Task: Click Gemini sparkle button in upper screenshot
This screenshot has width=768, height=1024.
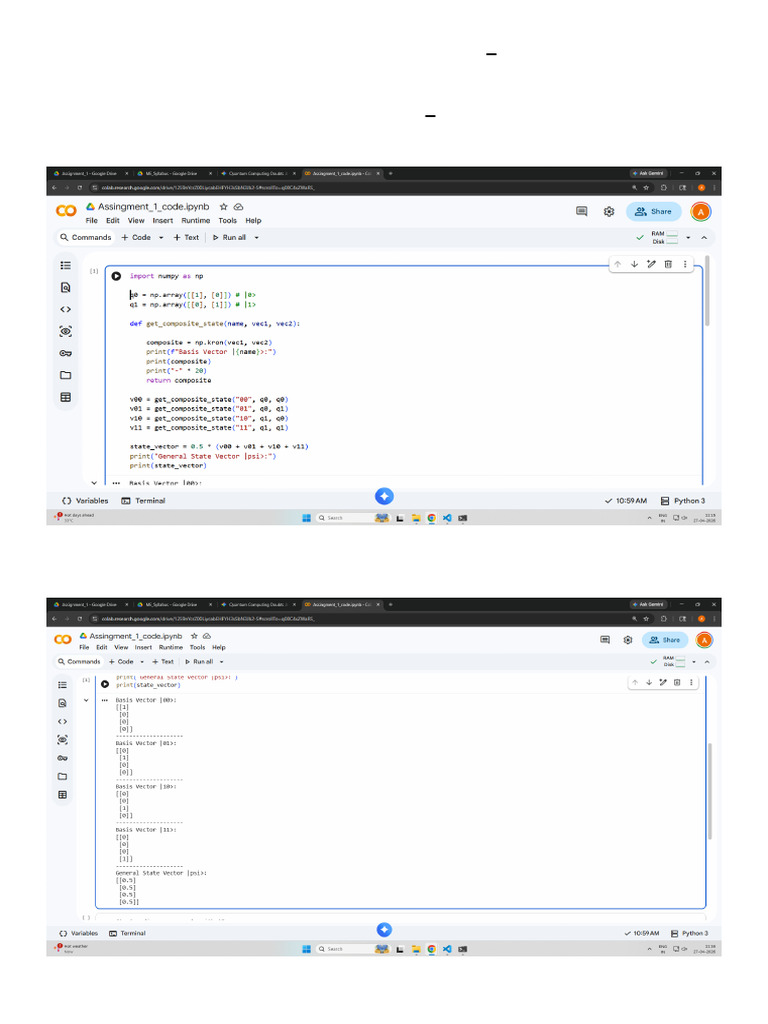Action: (x=384, y=496)
